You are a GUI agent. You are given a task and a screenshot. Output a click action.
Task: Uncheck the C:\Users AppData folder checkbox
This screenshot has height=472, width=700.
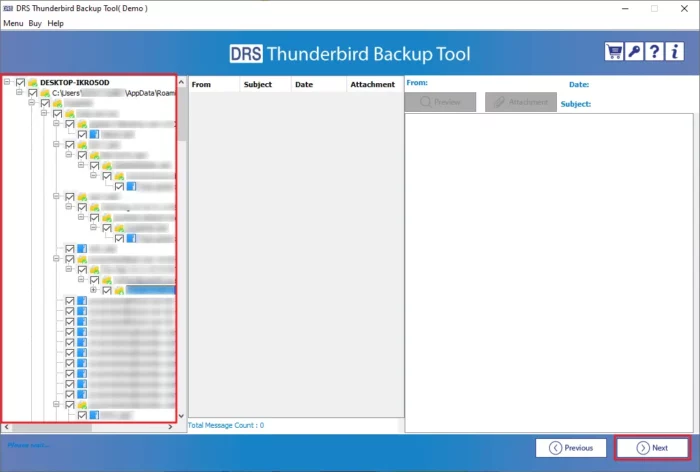click(x=33, y=93)
